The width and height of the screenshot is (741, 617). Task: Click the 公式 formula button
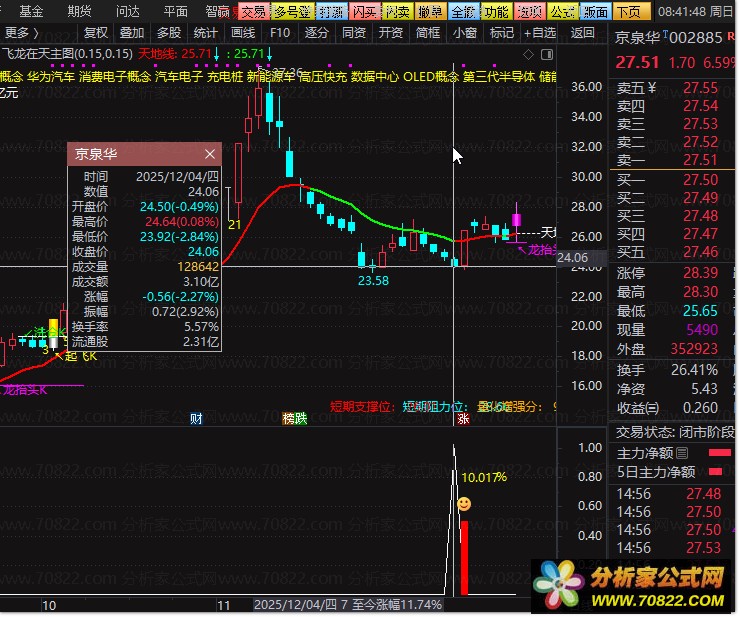point(562,11)
